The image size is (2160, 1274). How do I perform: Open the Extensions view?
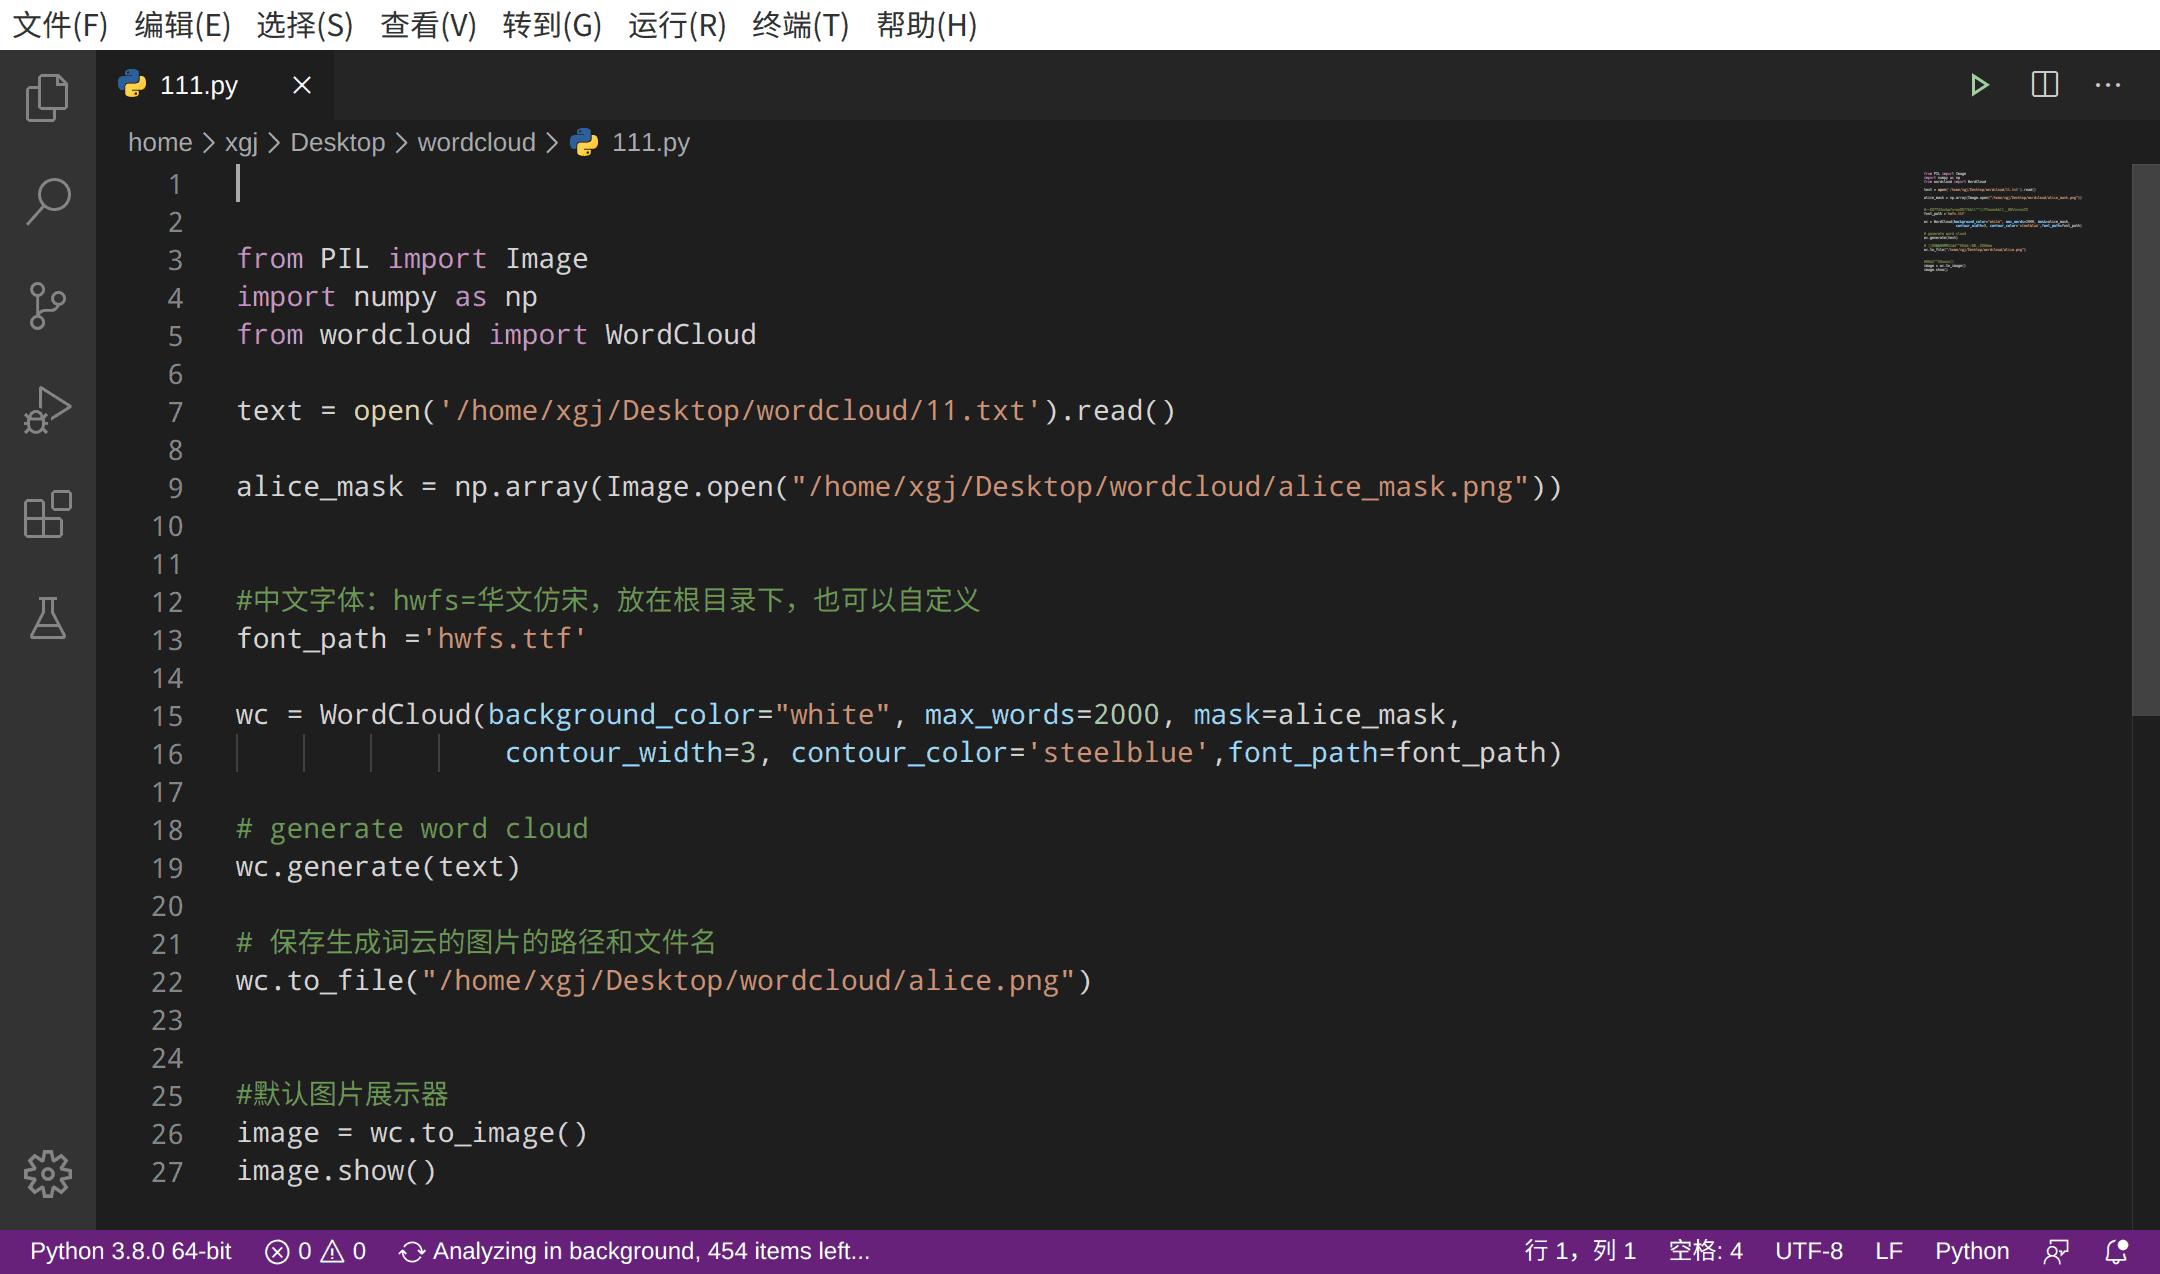47,516
